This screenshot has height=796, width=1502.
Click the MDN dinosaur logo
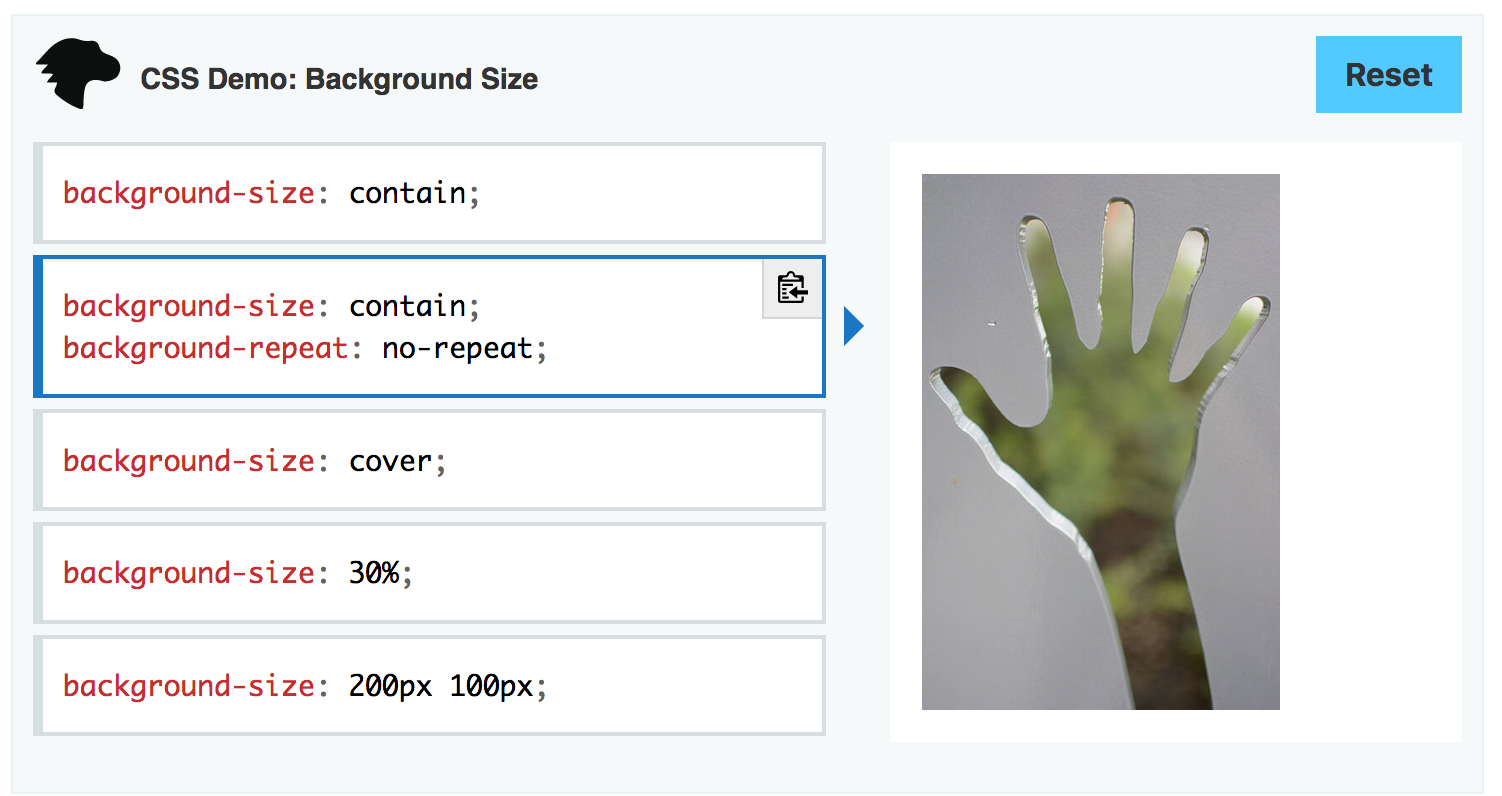[78, 75]
